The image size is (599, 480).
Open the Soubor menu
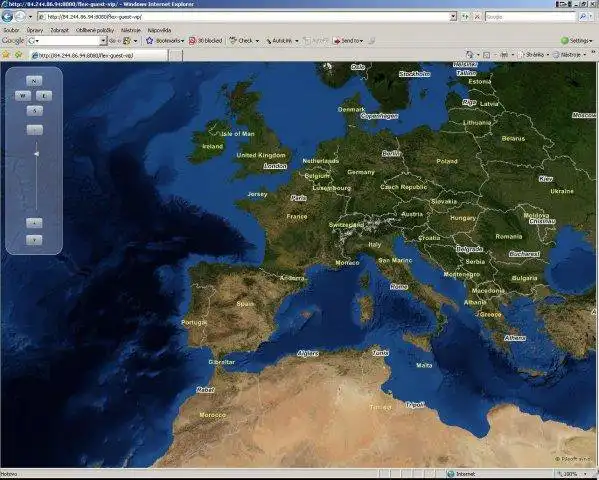pos(11,30)
